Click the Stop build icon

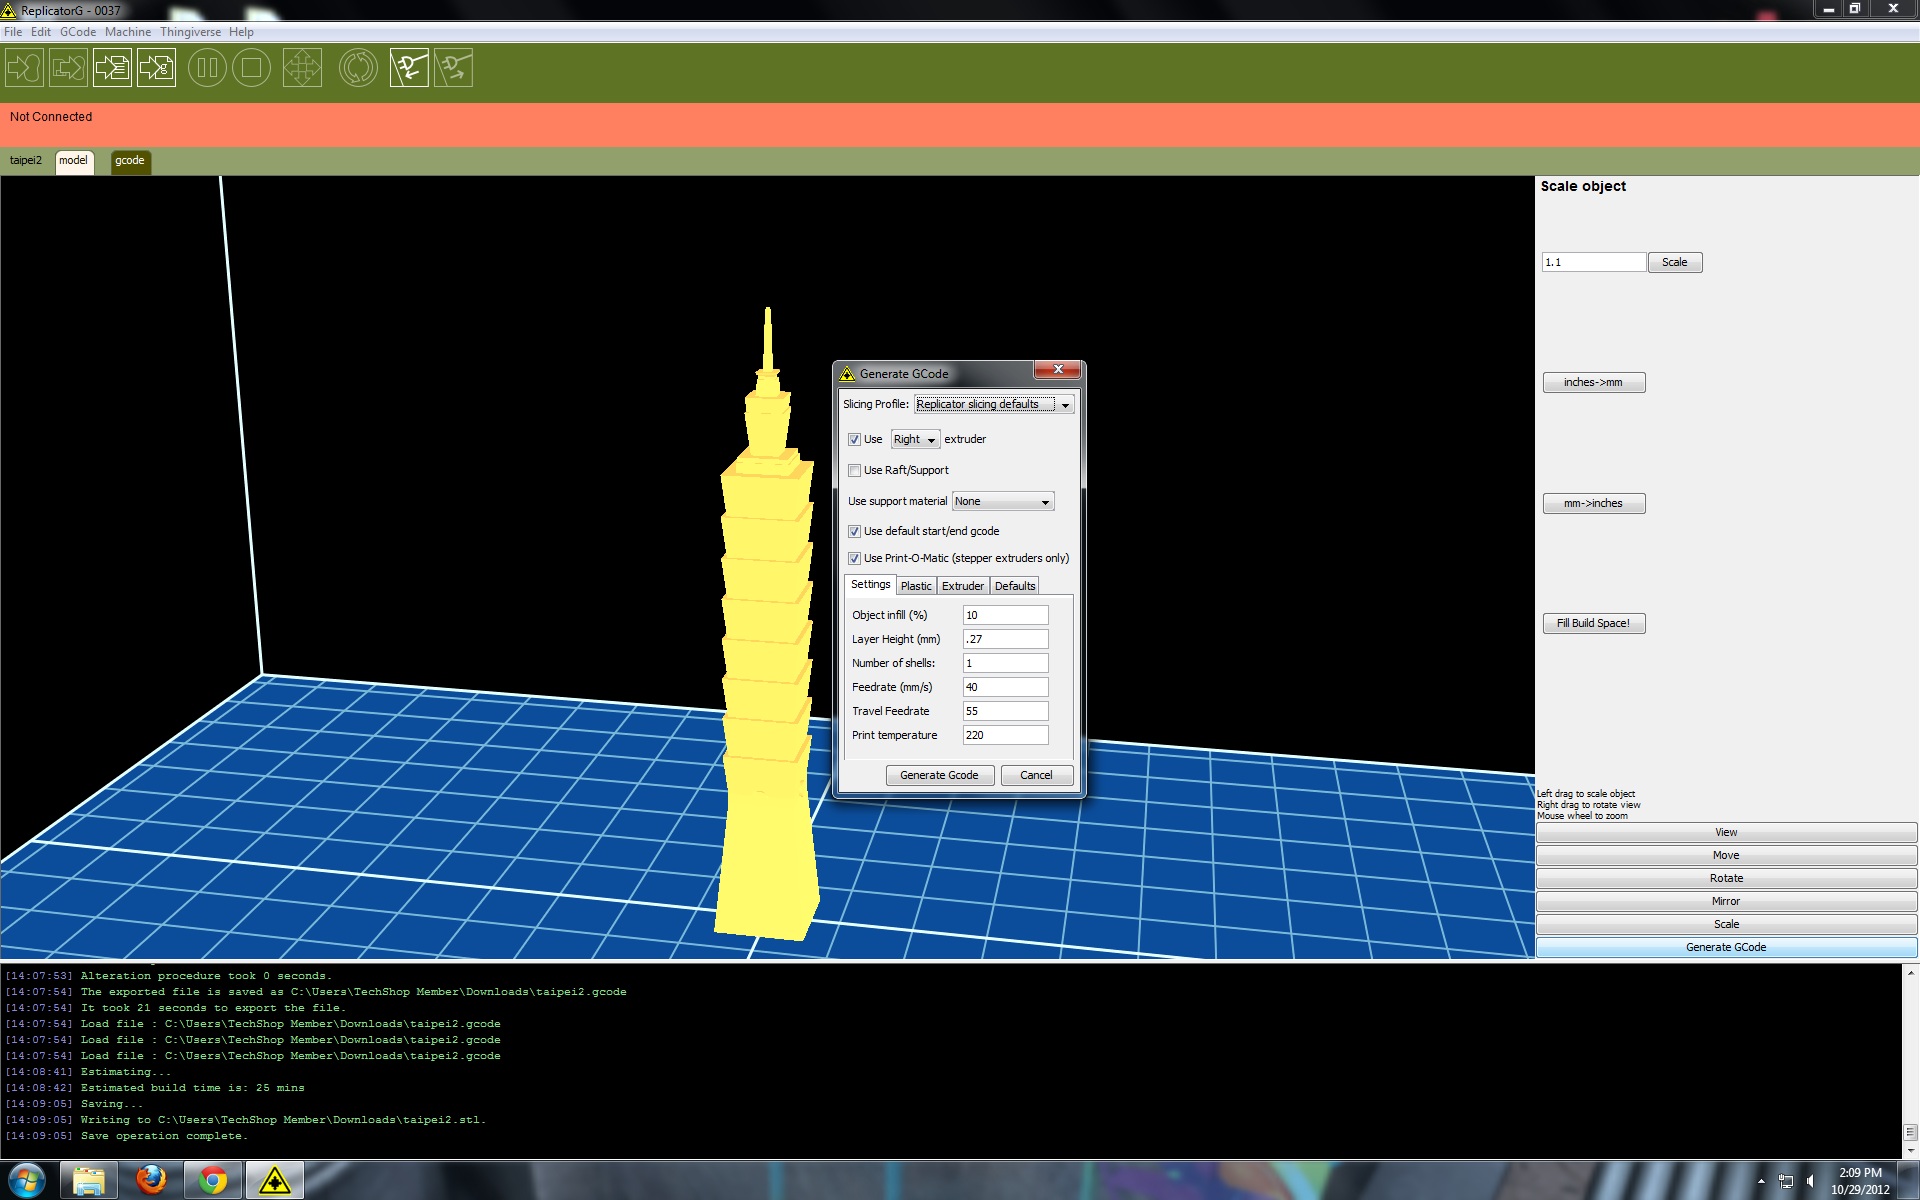point(251,68)
